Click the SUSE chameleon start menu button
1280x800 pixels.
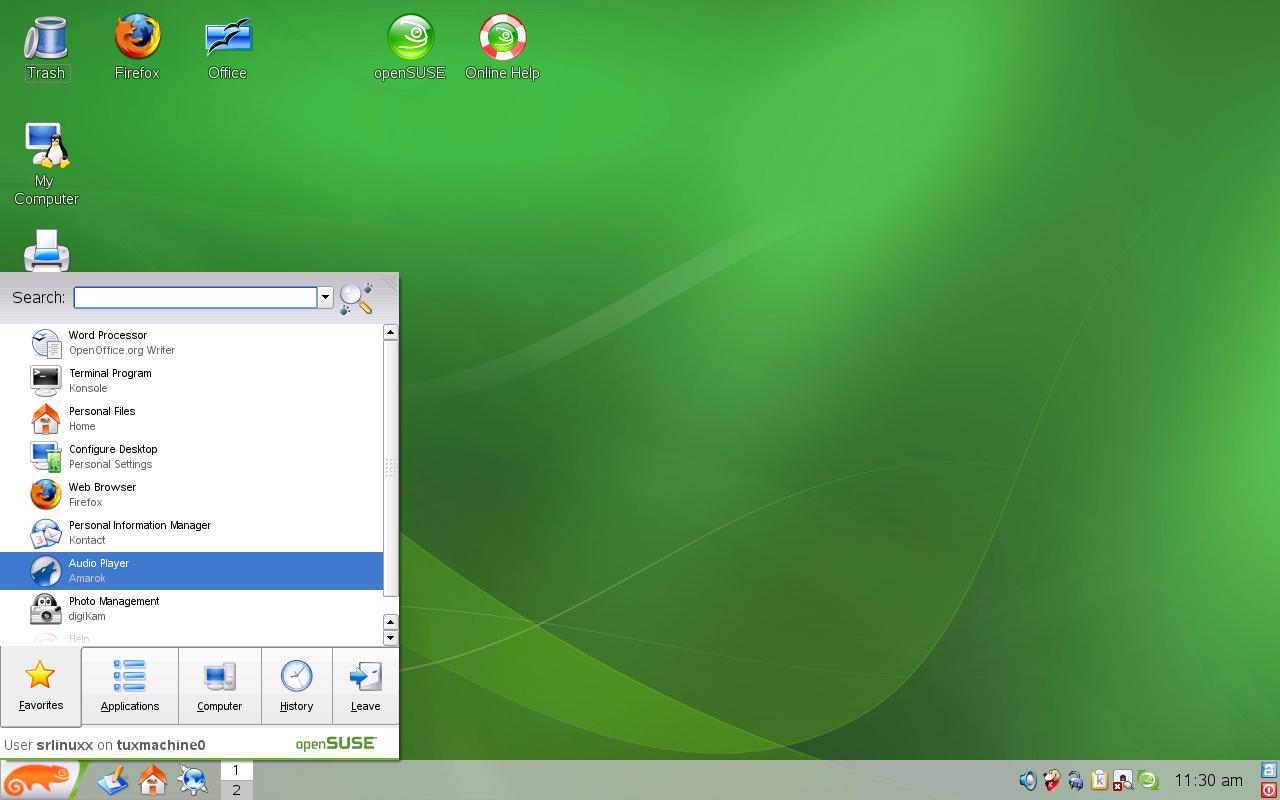coord(39,780)
